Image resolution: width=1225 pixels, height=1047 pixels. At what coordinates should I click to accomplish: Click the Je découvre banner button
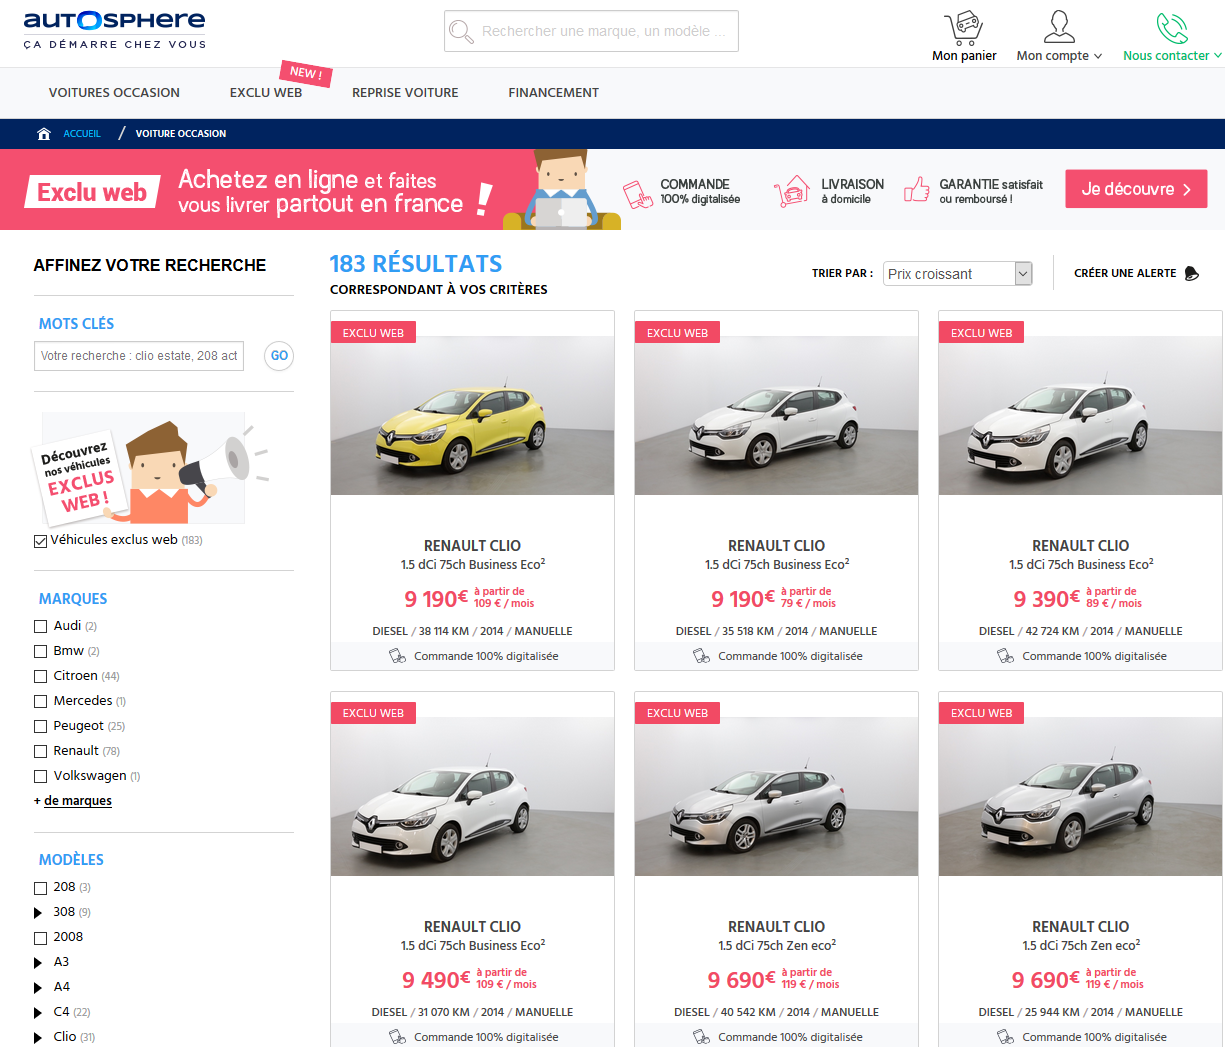pos(1136,188)
